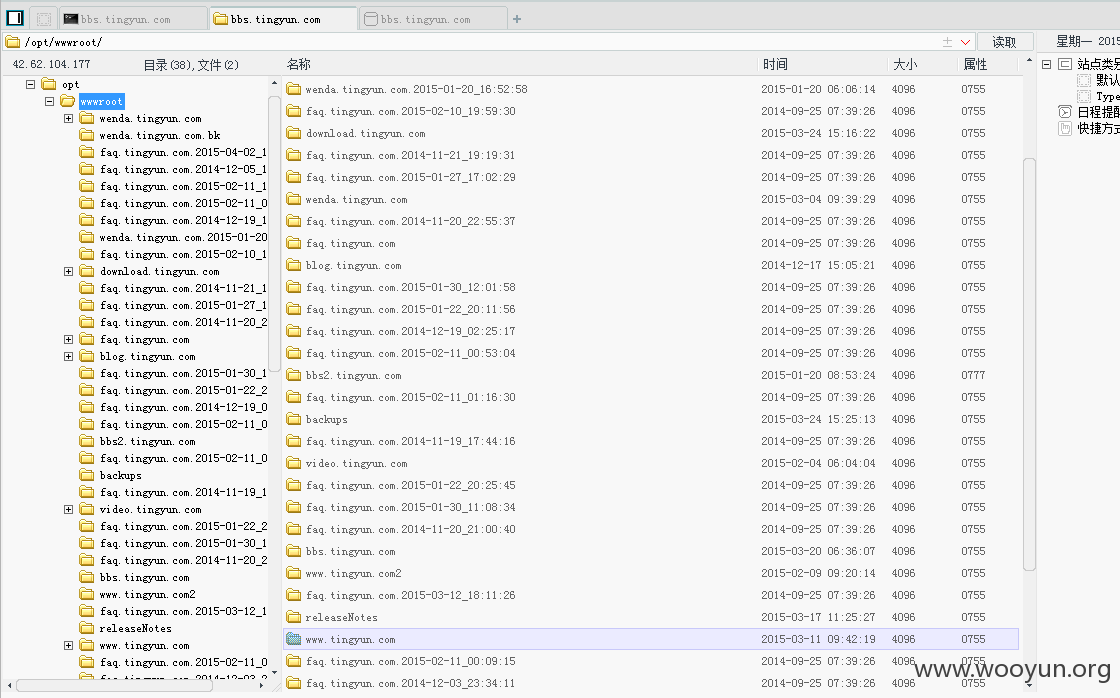The width and height of the screenshot is (1120, 698).
Task: Sort by 大小 column header
Action: (905, 64)
